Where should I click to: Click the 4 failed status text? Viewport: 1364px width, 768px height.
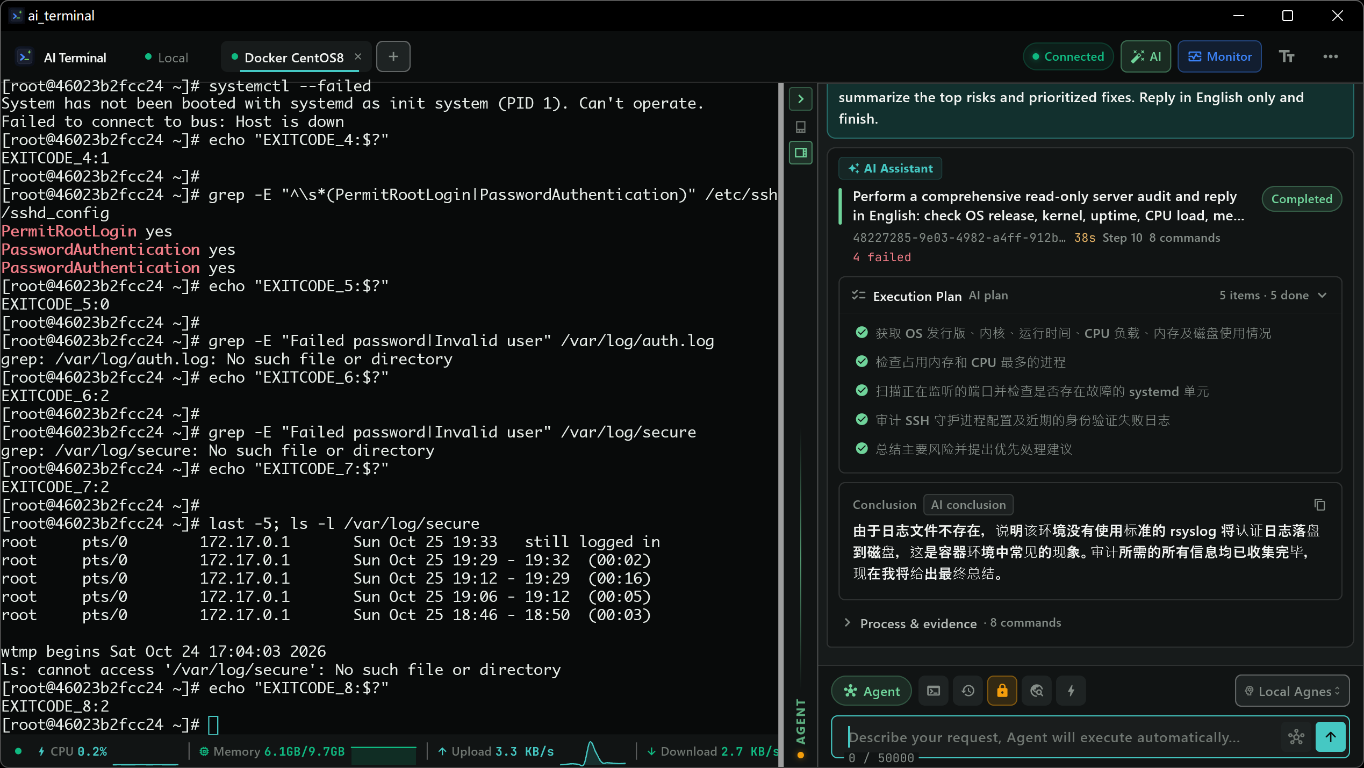point(882,257)
